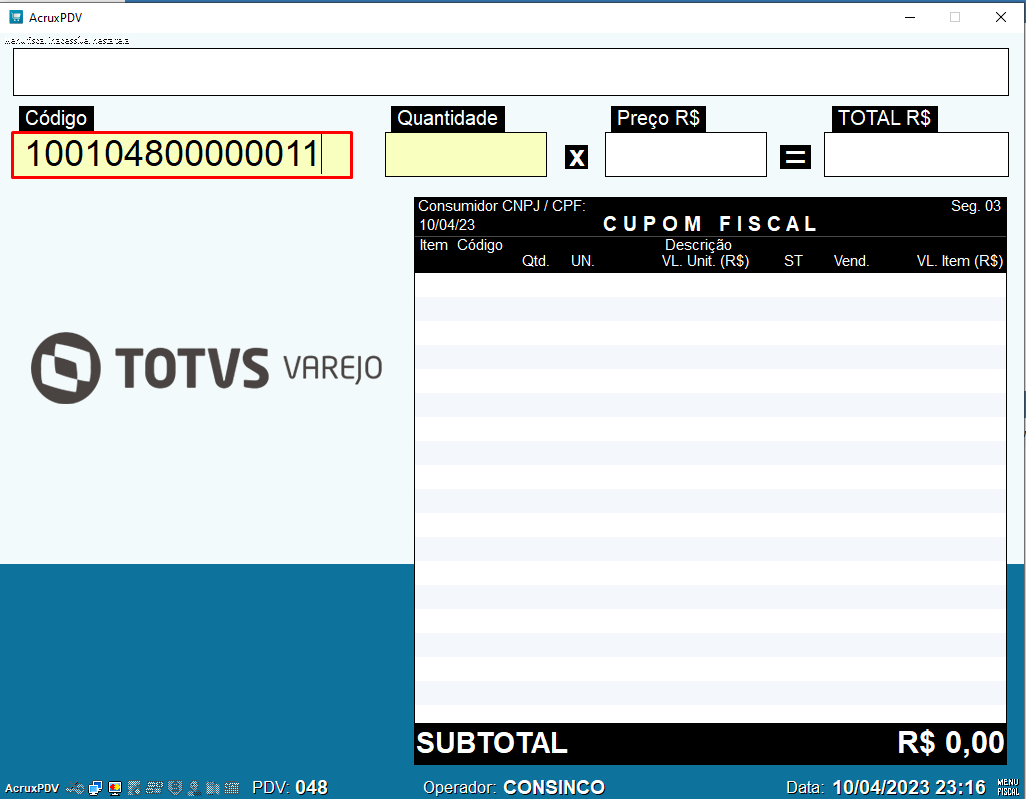Click the Código label
The image size is (1026, 799).
point(56,118)
